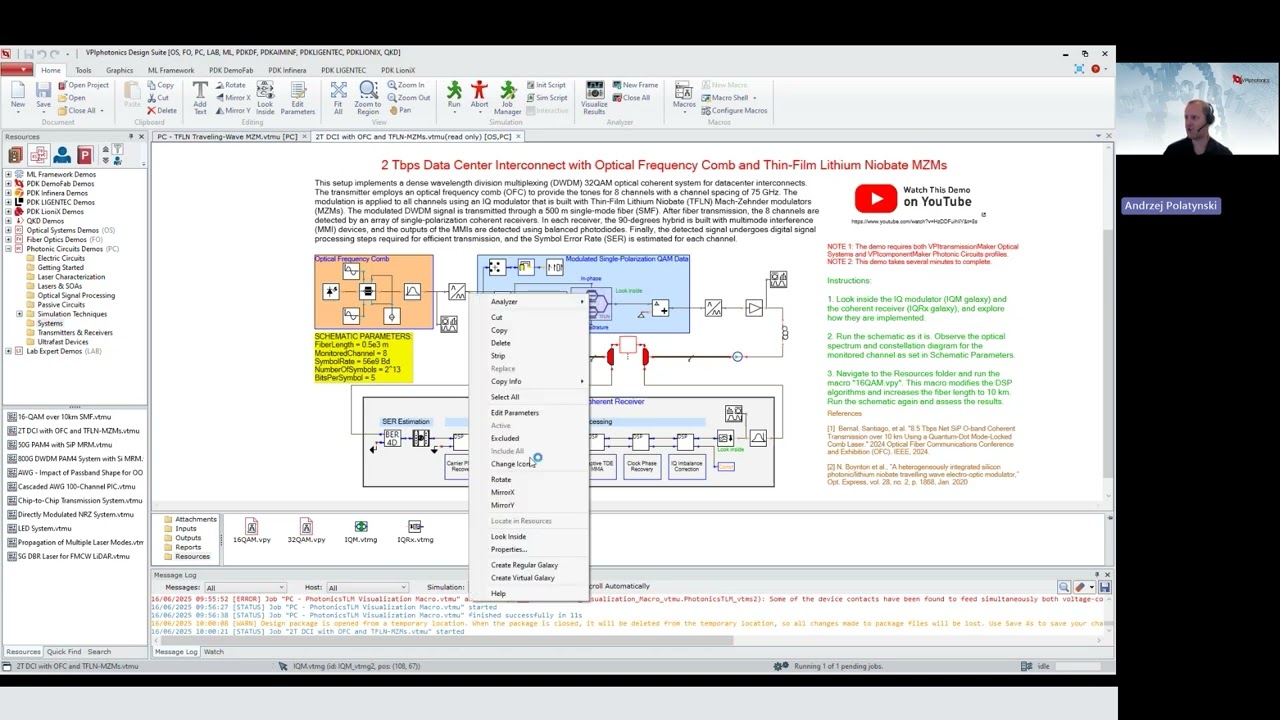Select the Zoom to Region tool
Image resolution: width=1280 pixels, height=720 pixels.
click(367, 97)
